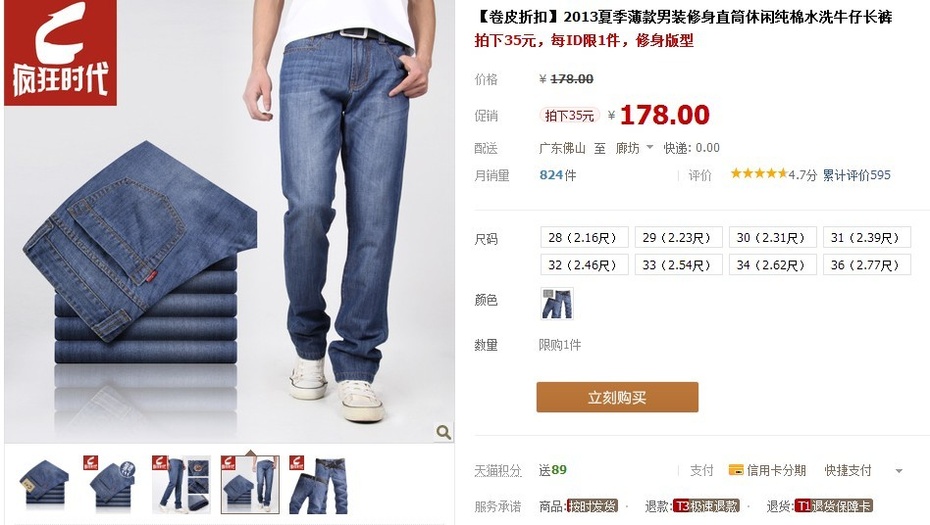The height and width of the screenshot is (525, 930).
Task: Click the T3 极速退款 badge
Action: point(706,506)
